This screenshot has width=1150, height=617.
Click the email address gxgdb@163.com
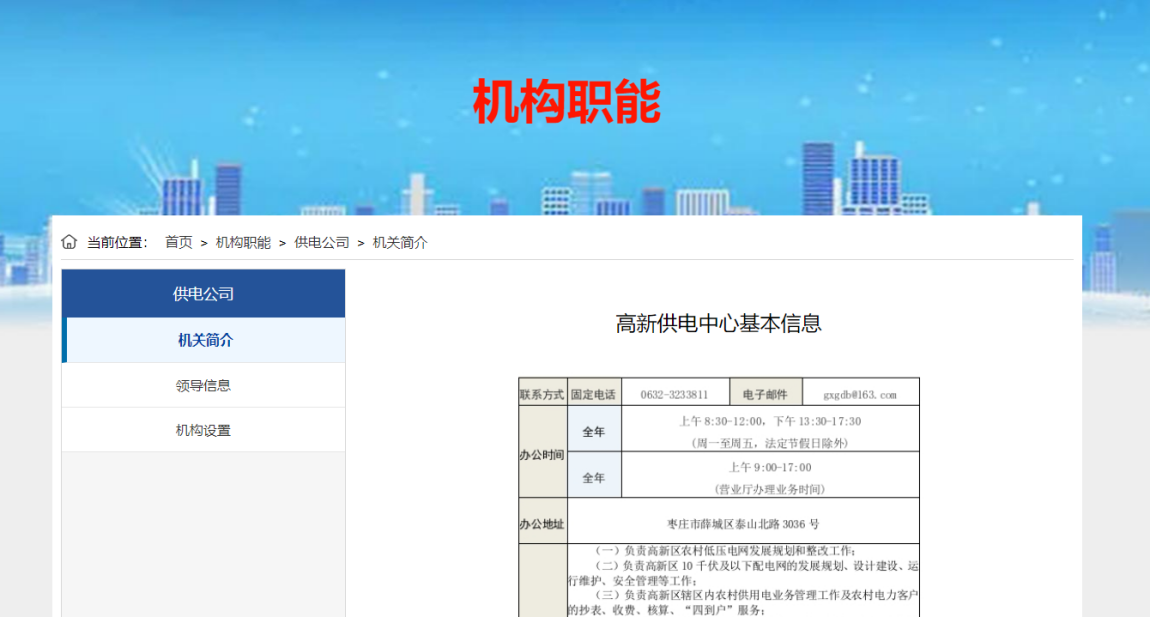tap(859, 394)
